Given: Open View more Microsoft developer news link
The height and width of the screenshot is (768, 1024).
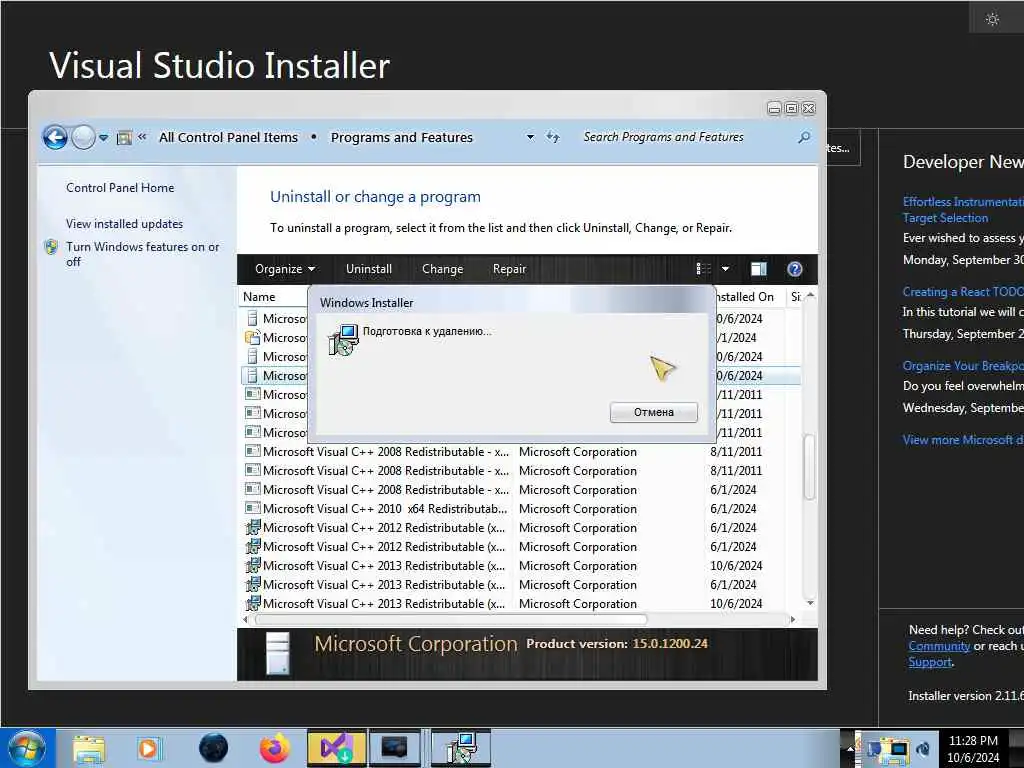Looking at the screenshot, I should pos(963,440).
